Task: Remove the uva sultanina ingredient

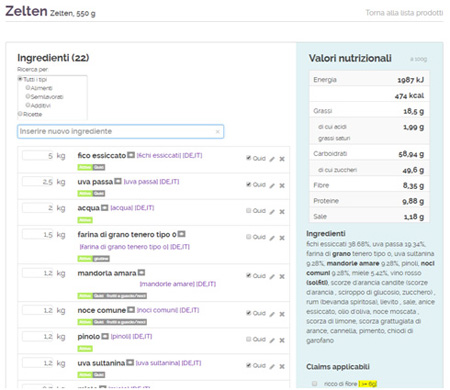Action: (x=282, y=366)
